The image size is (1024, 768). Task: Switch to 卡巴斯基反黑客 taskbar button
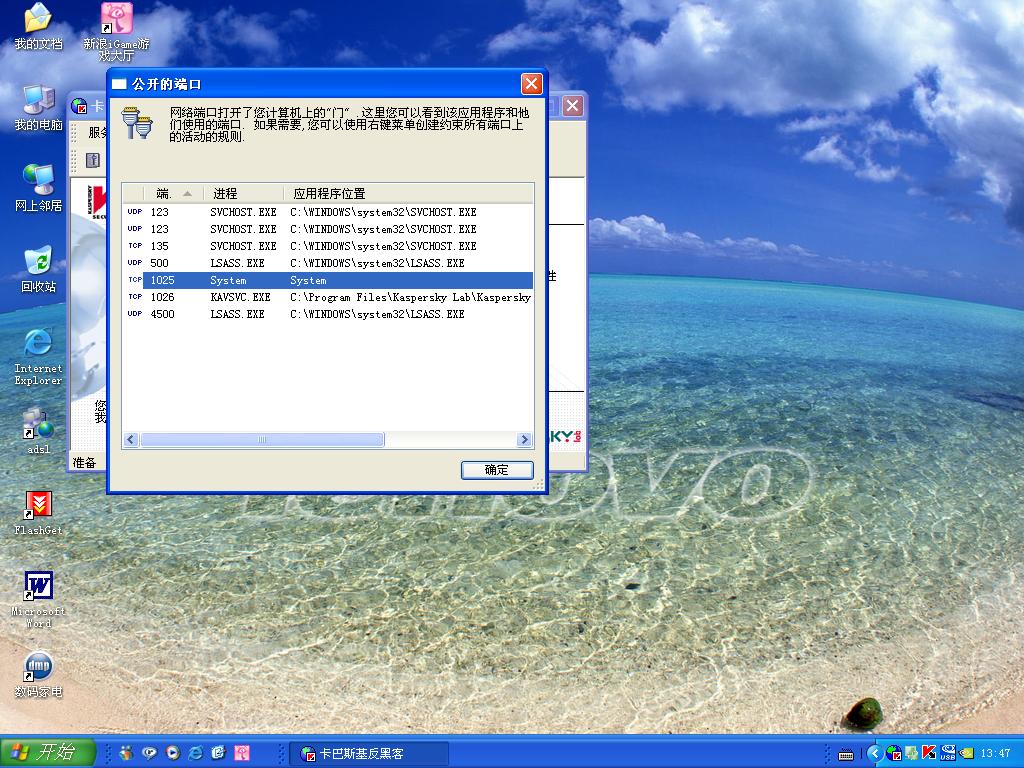(x=369, y=754)
